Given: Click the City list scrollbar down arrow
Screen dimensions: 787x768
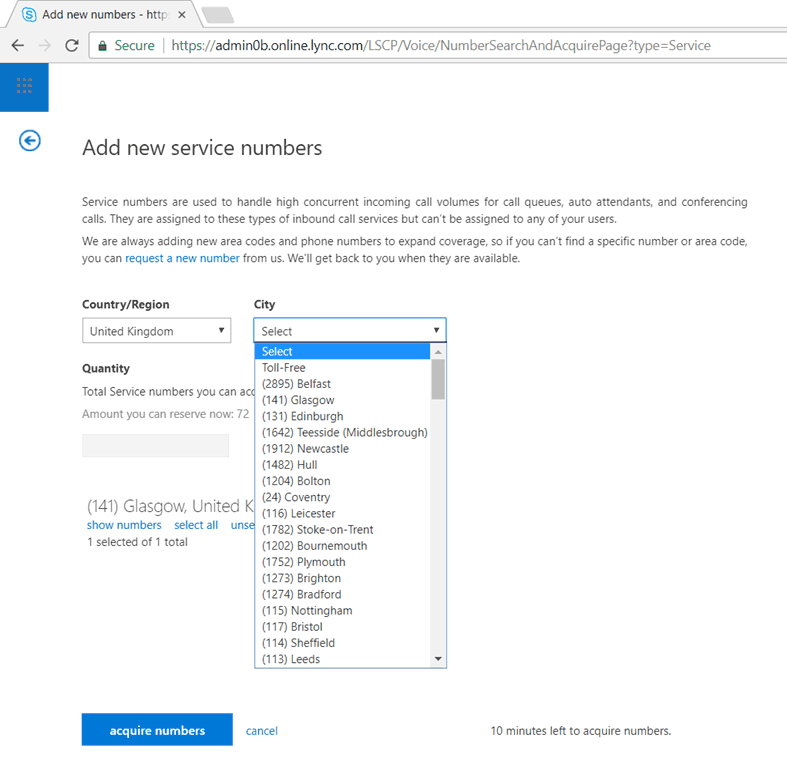Looking at the screenshot, I should (438, 659).
